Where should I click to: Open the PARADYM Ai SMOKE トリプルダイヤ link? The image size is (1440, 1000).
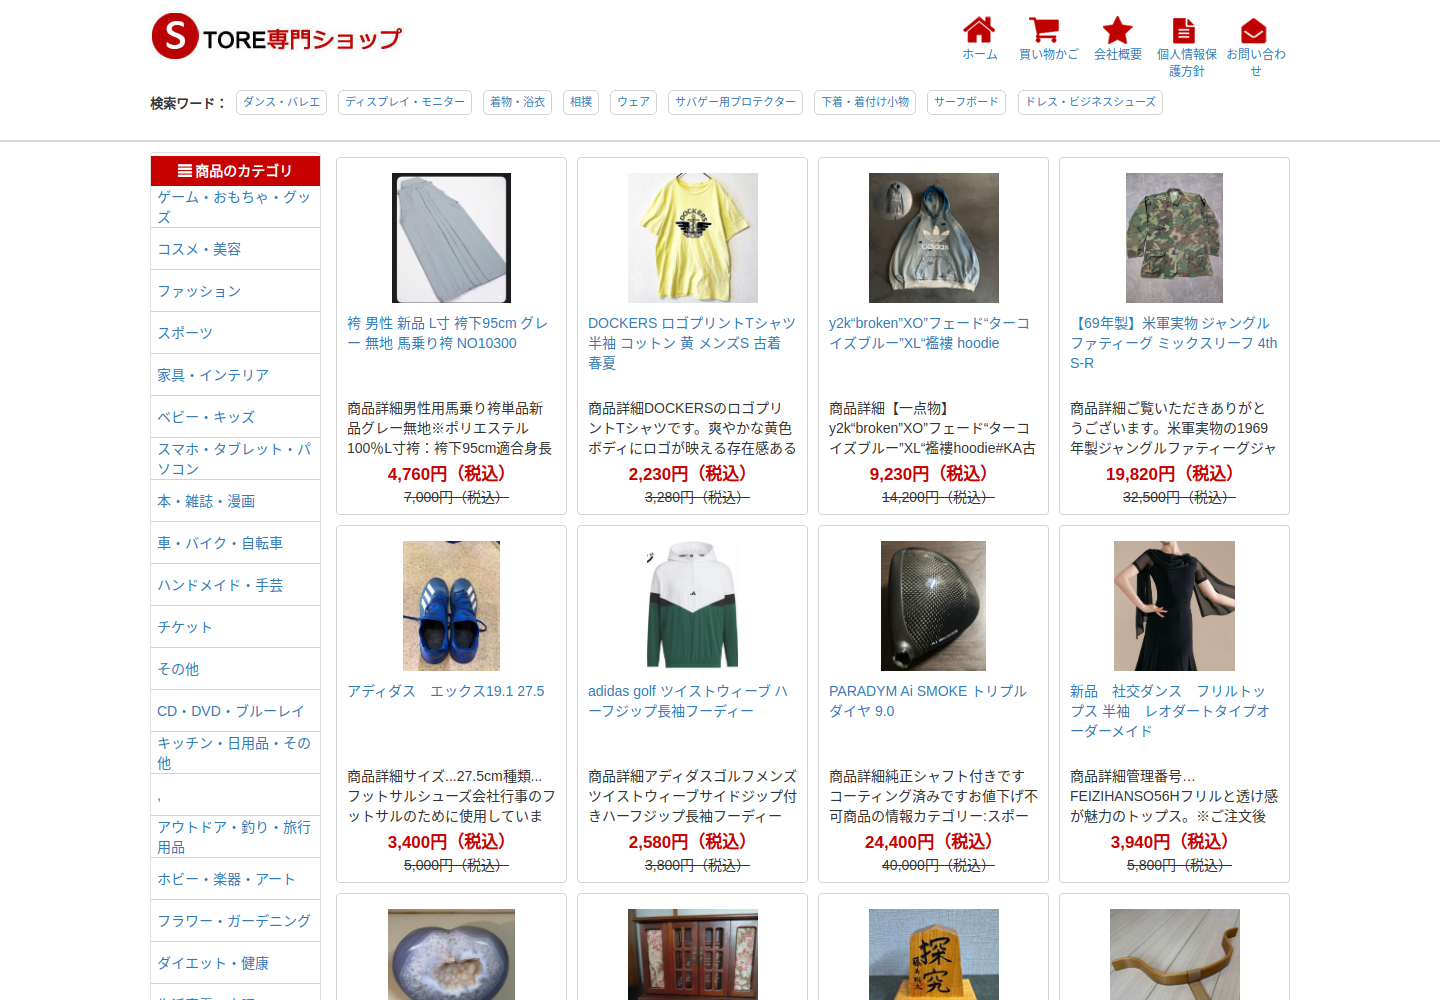click(x=928, y=701)
